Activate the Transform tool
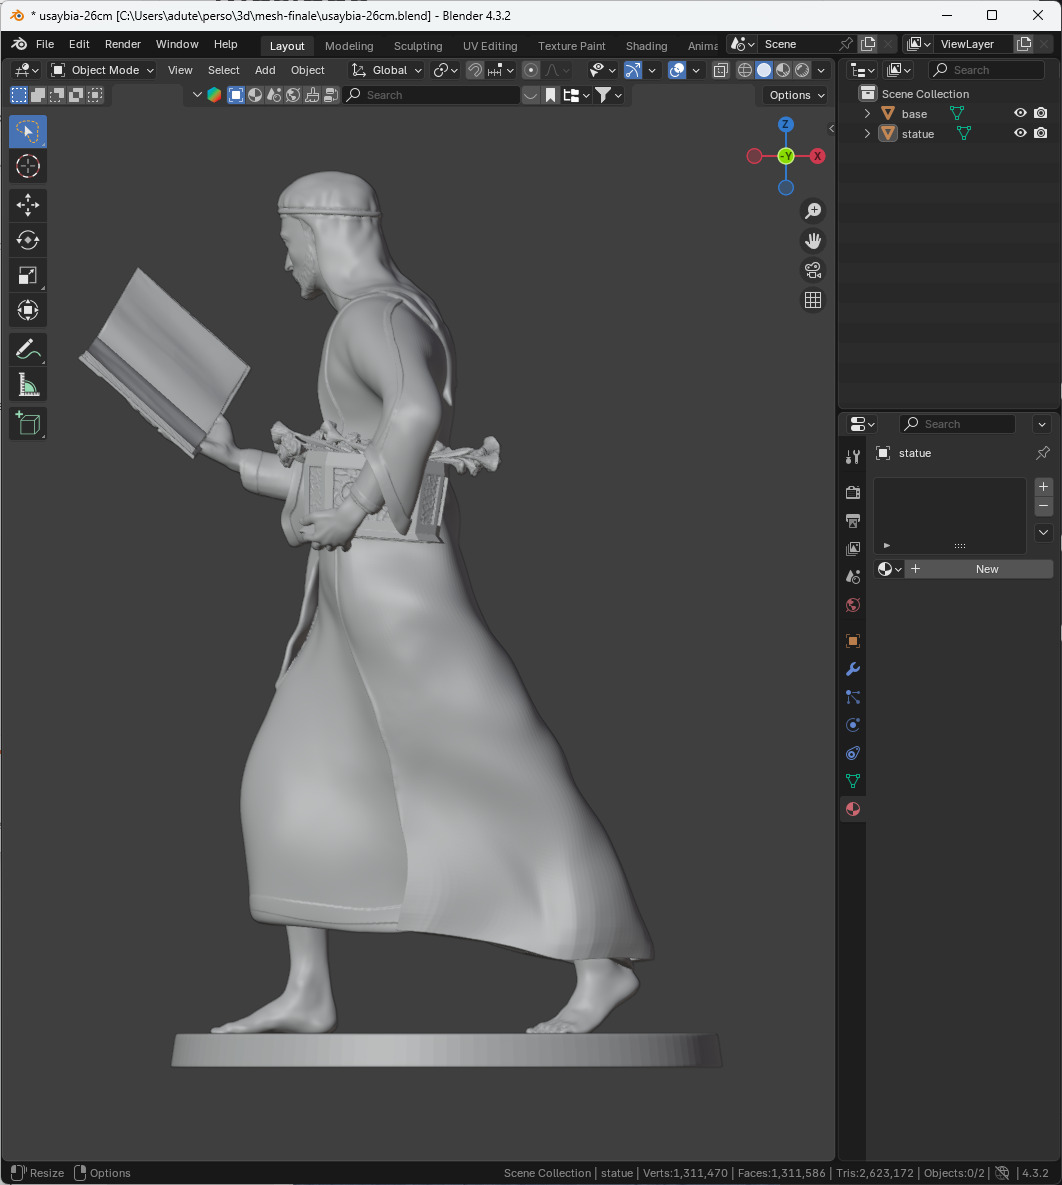 28,310
